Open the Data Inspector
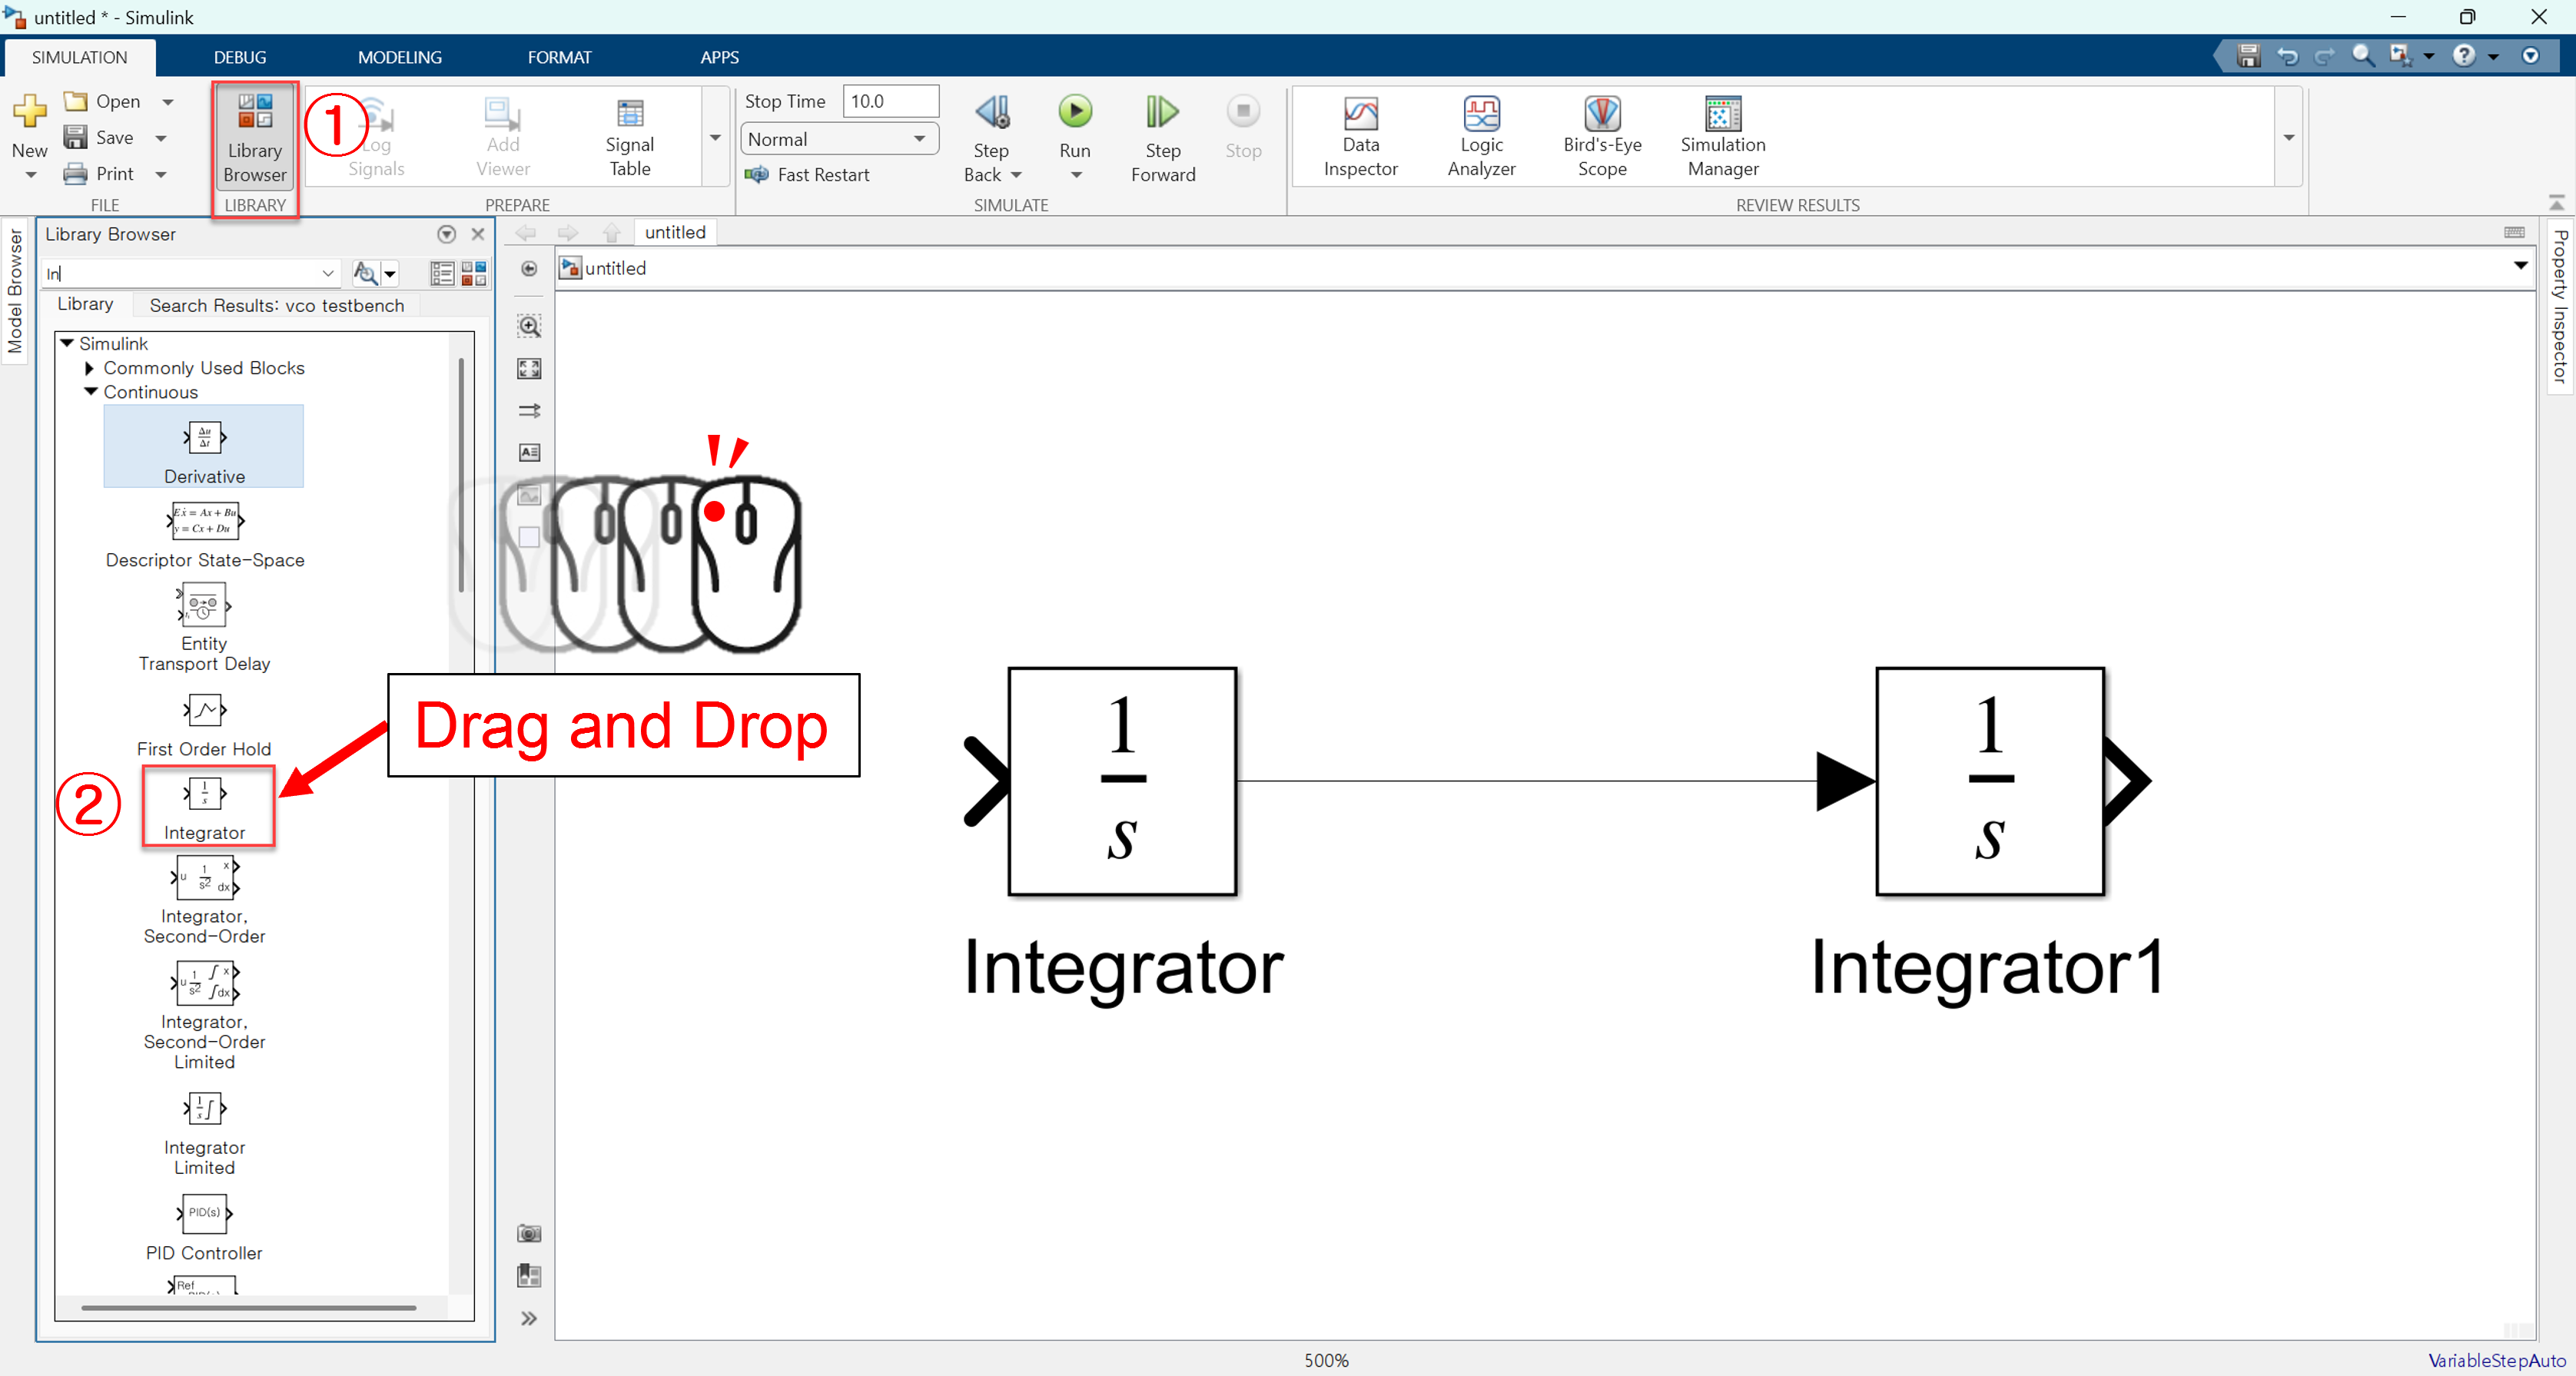 click(x=1360, y=137)
